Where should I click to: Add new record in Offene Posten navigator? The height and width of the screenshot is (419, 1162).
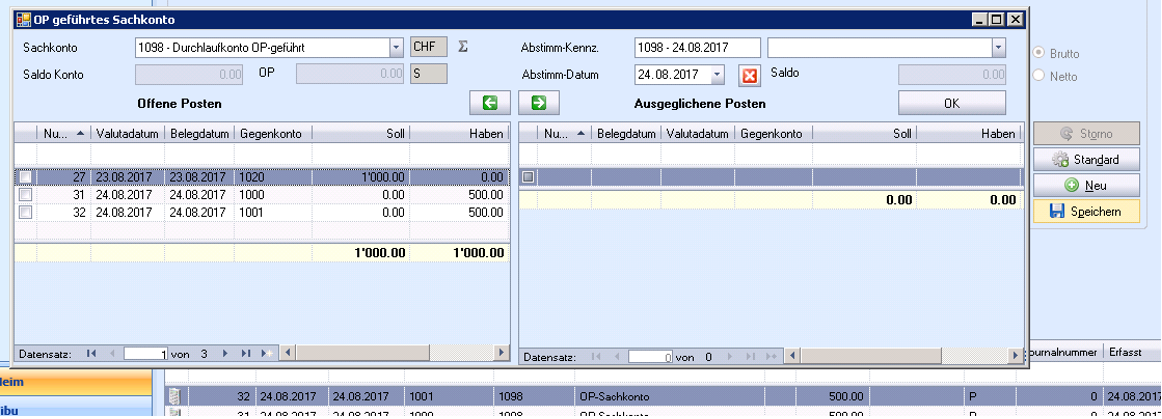tap(267, 354)
